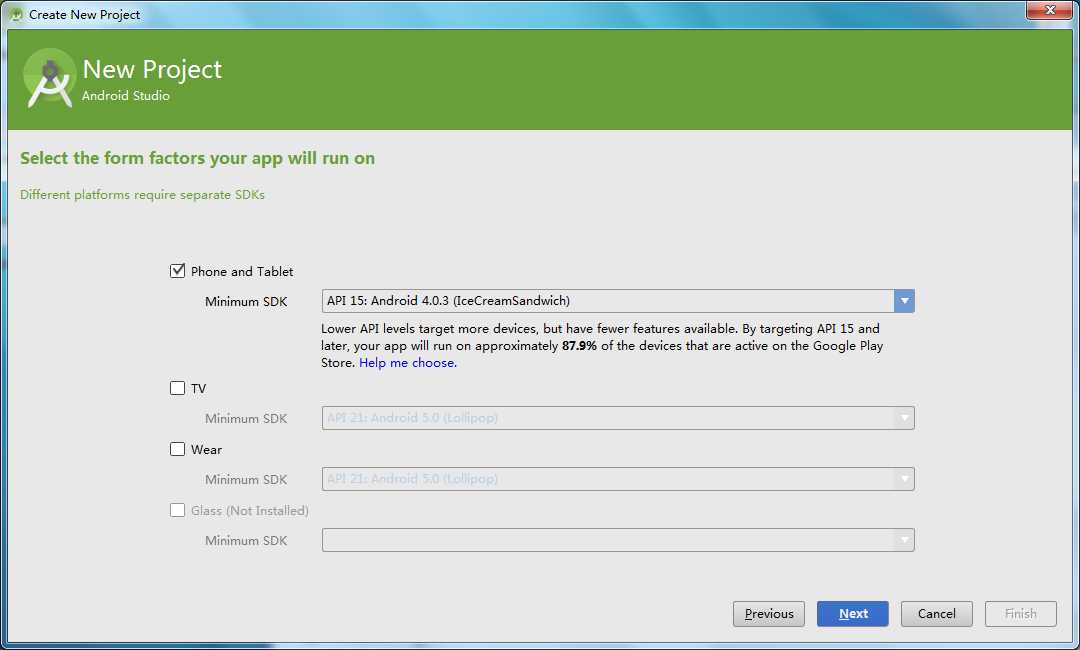Open the TV Minimum SDK dropdown
This screenshot has width=1080, height=650.
[x=618, y=418]
